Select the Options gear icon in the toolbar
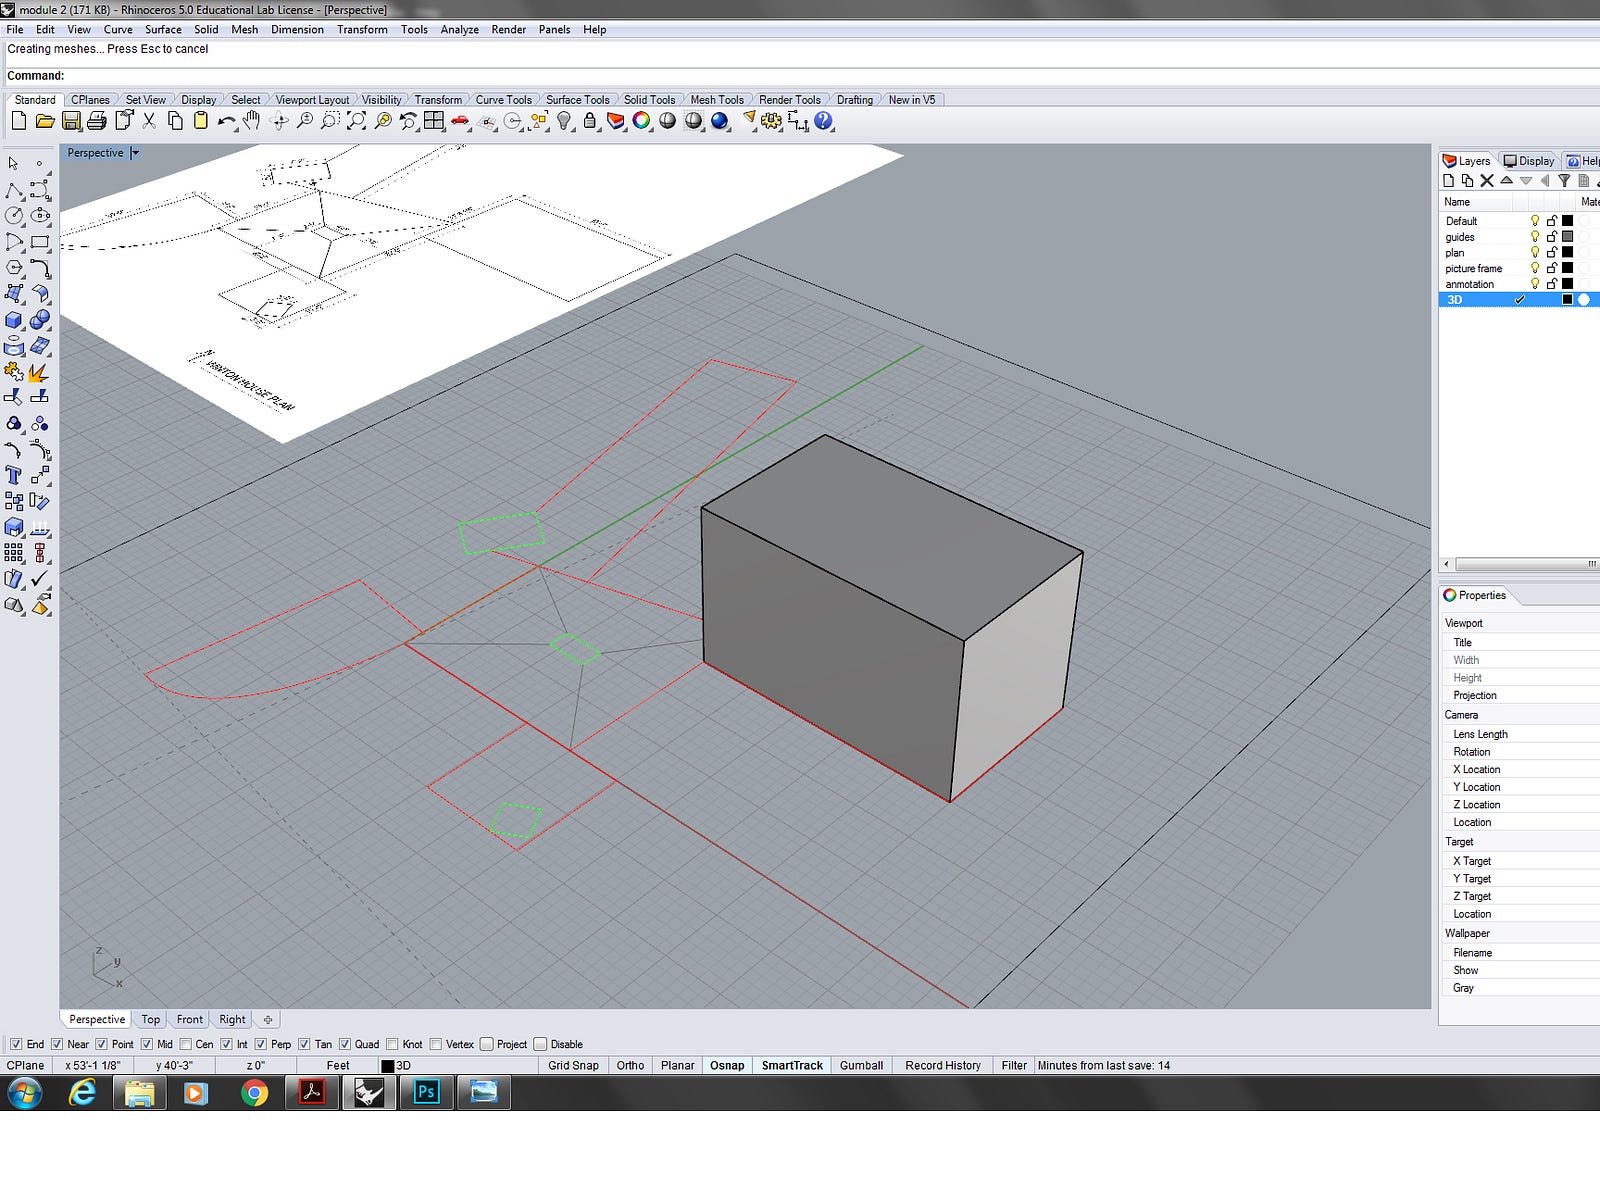 pos(770,121)
